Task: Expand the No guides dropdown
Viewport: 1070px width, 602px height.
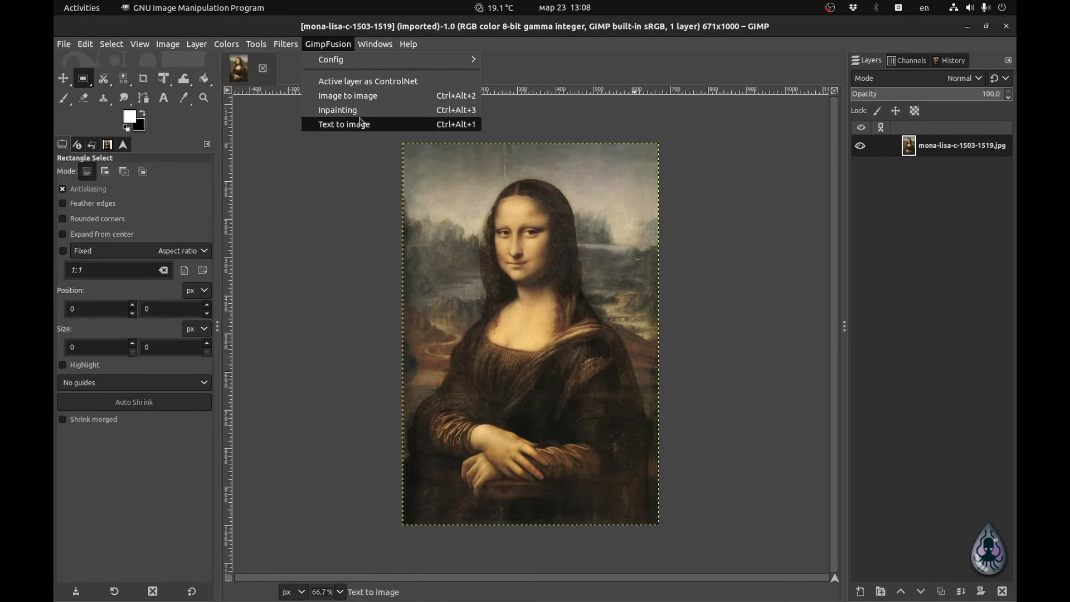Action: tap(134, 383)
